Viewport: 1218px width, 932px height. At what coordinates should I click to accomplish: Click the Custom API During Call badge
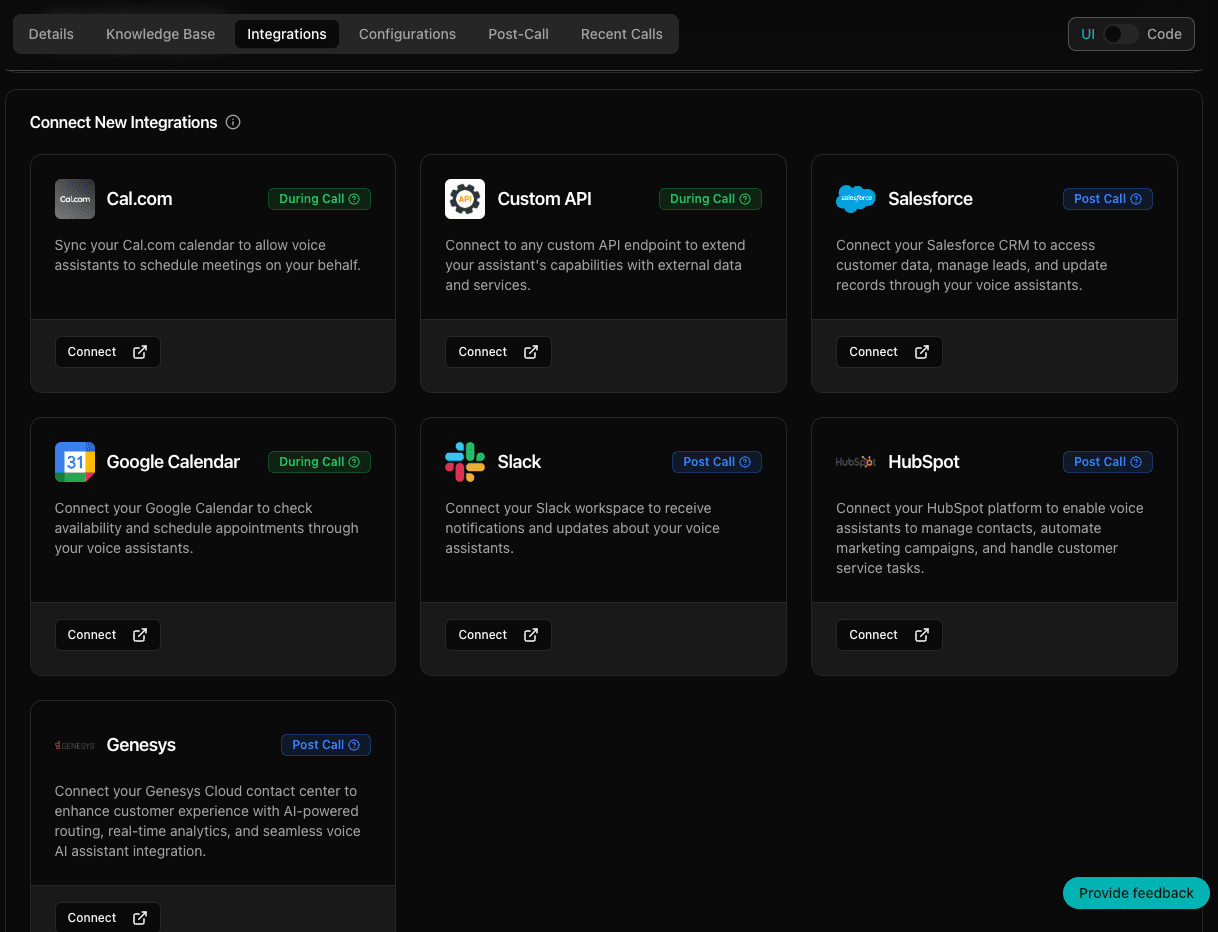pos(710,199)
